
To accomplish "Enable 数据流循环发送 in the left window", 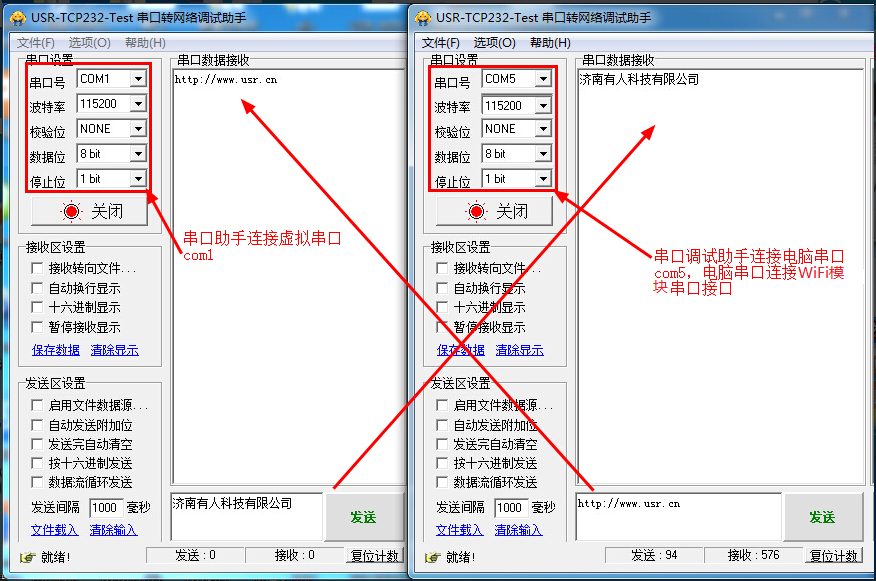I will pyautogui.click(x=37, y=481).
